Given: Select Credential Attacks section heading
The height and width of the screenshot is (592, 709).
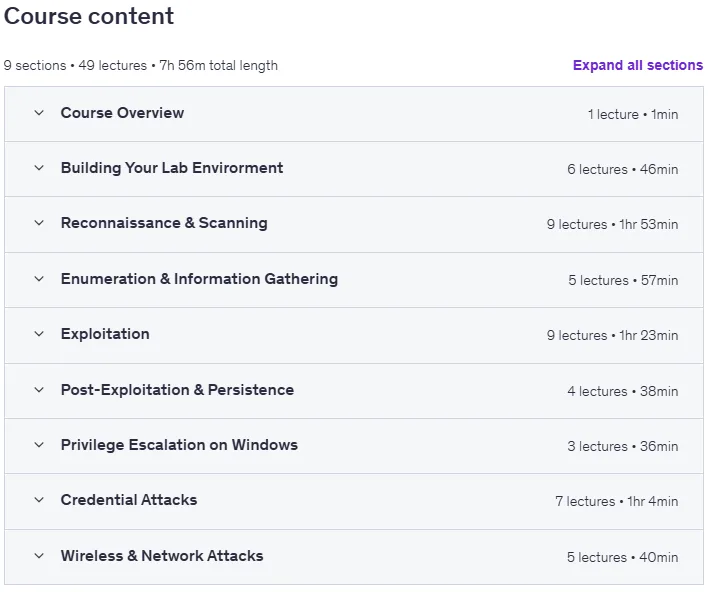Looking at the screenshot, I should [129, 500].
